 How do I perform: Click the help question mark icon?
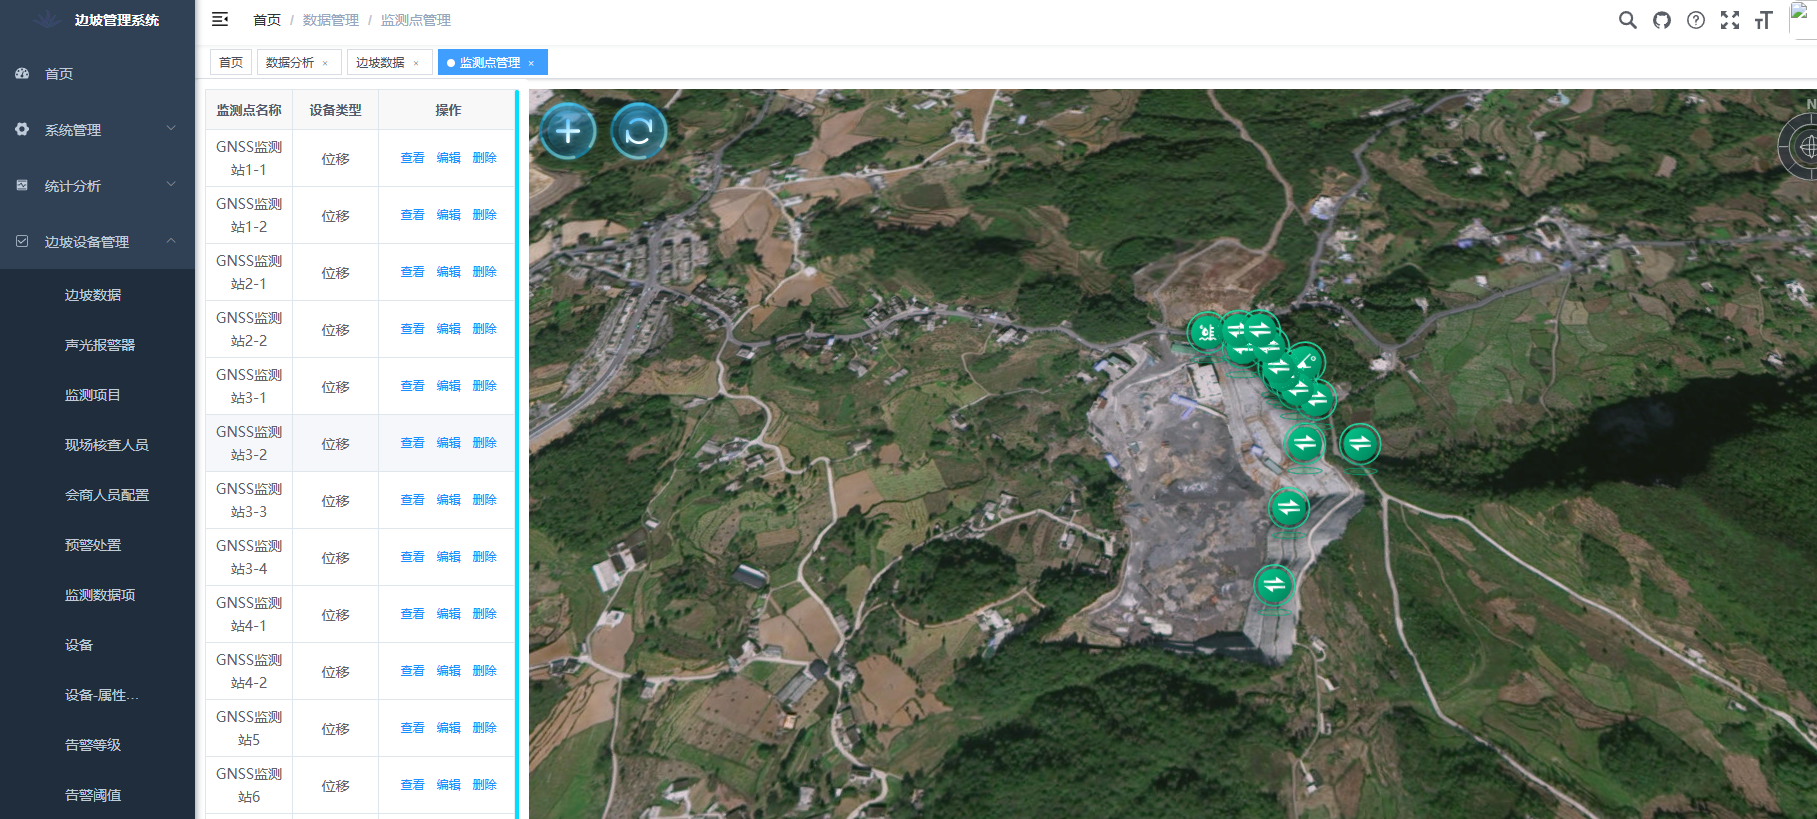[x=1695, y=20]
